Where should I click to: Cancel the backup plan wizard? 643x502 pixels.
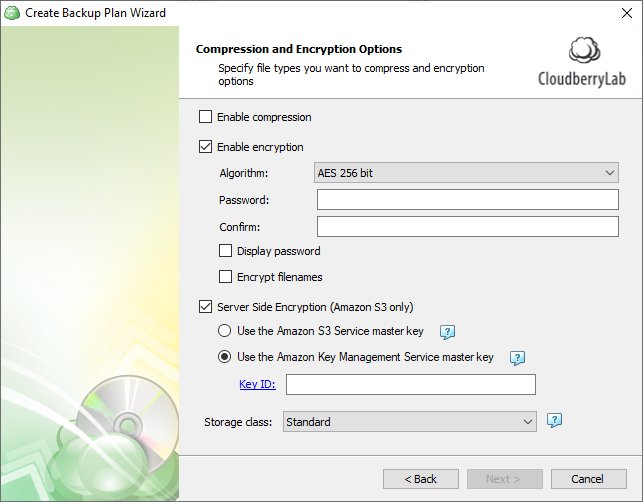point(588,479)
